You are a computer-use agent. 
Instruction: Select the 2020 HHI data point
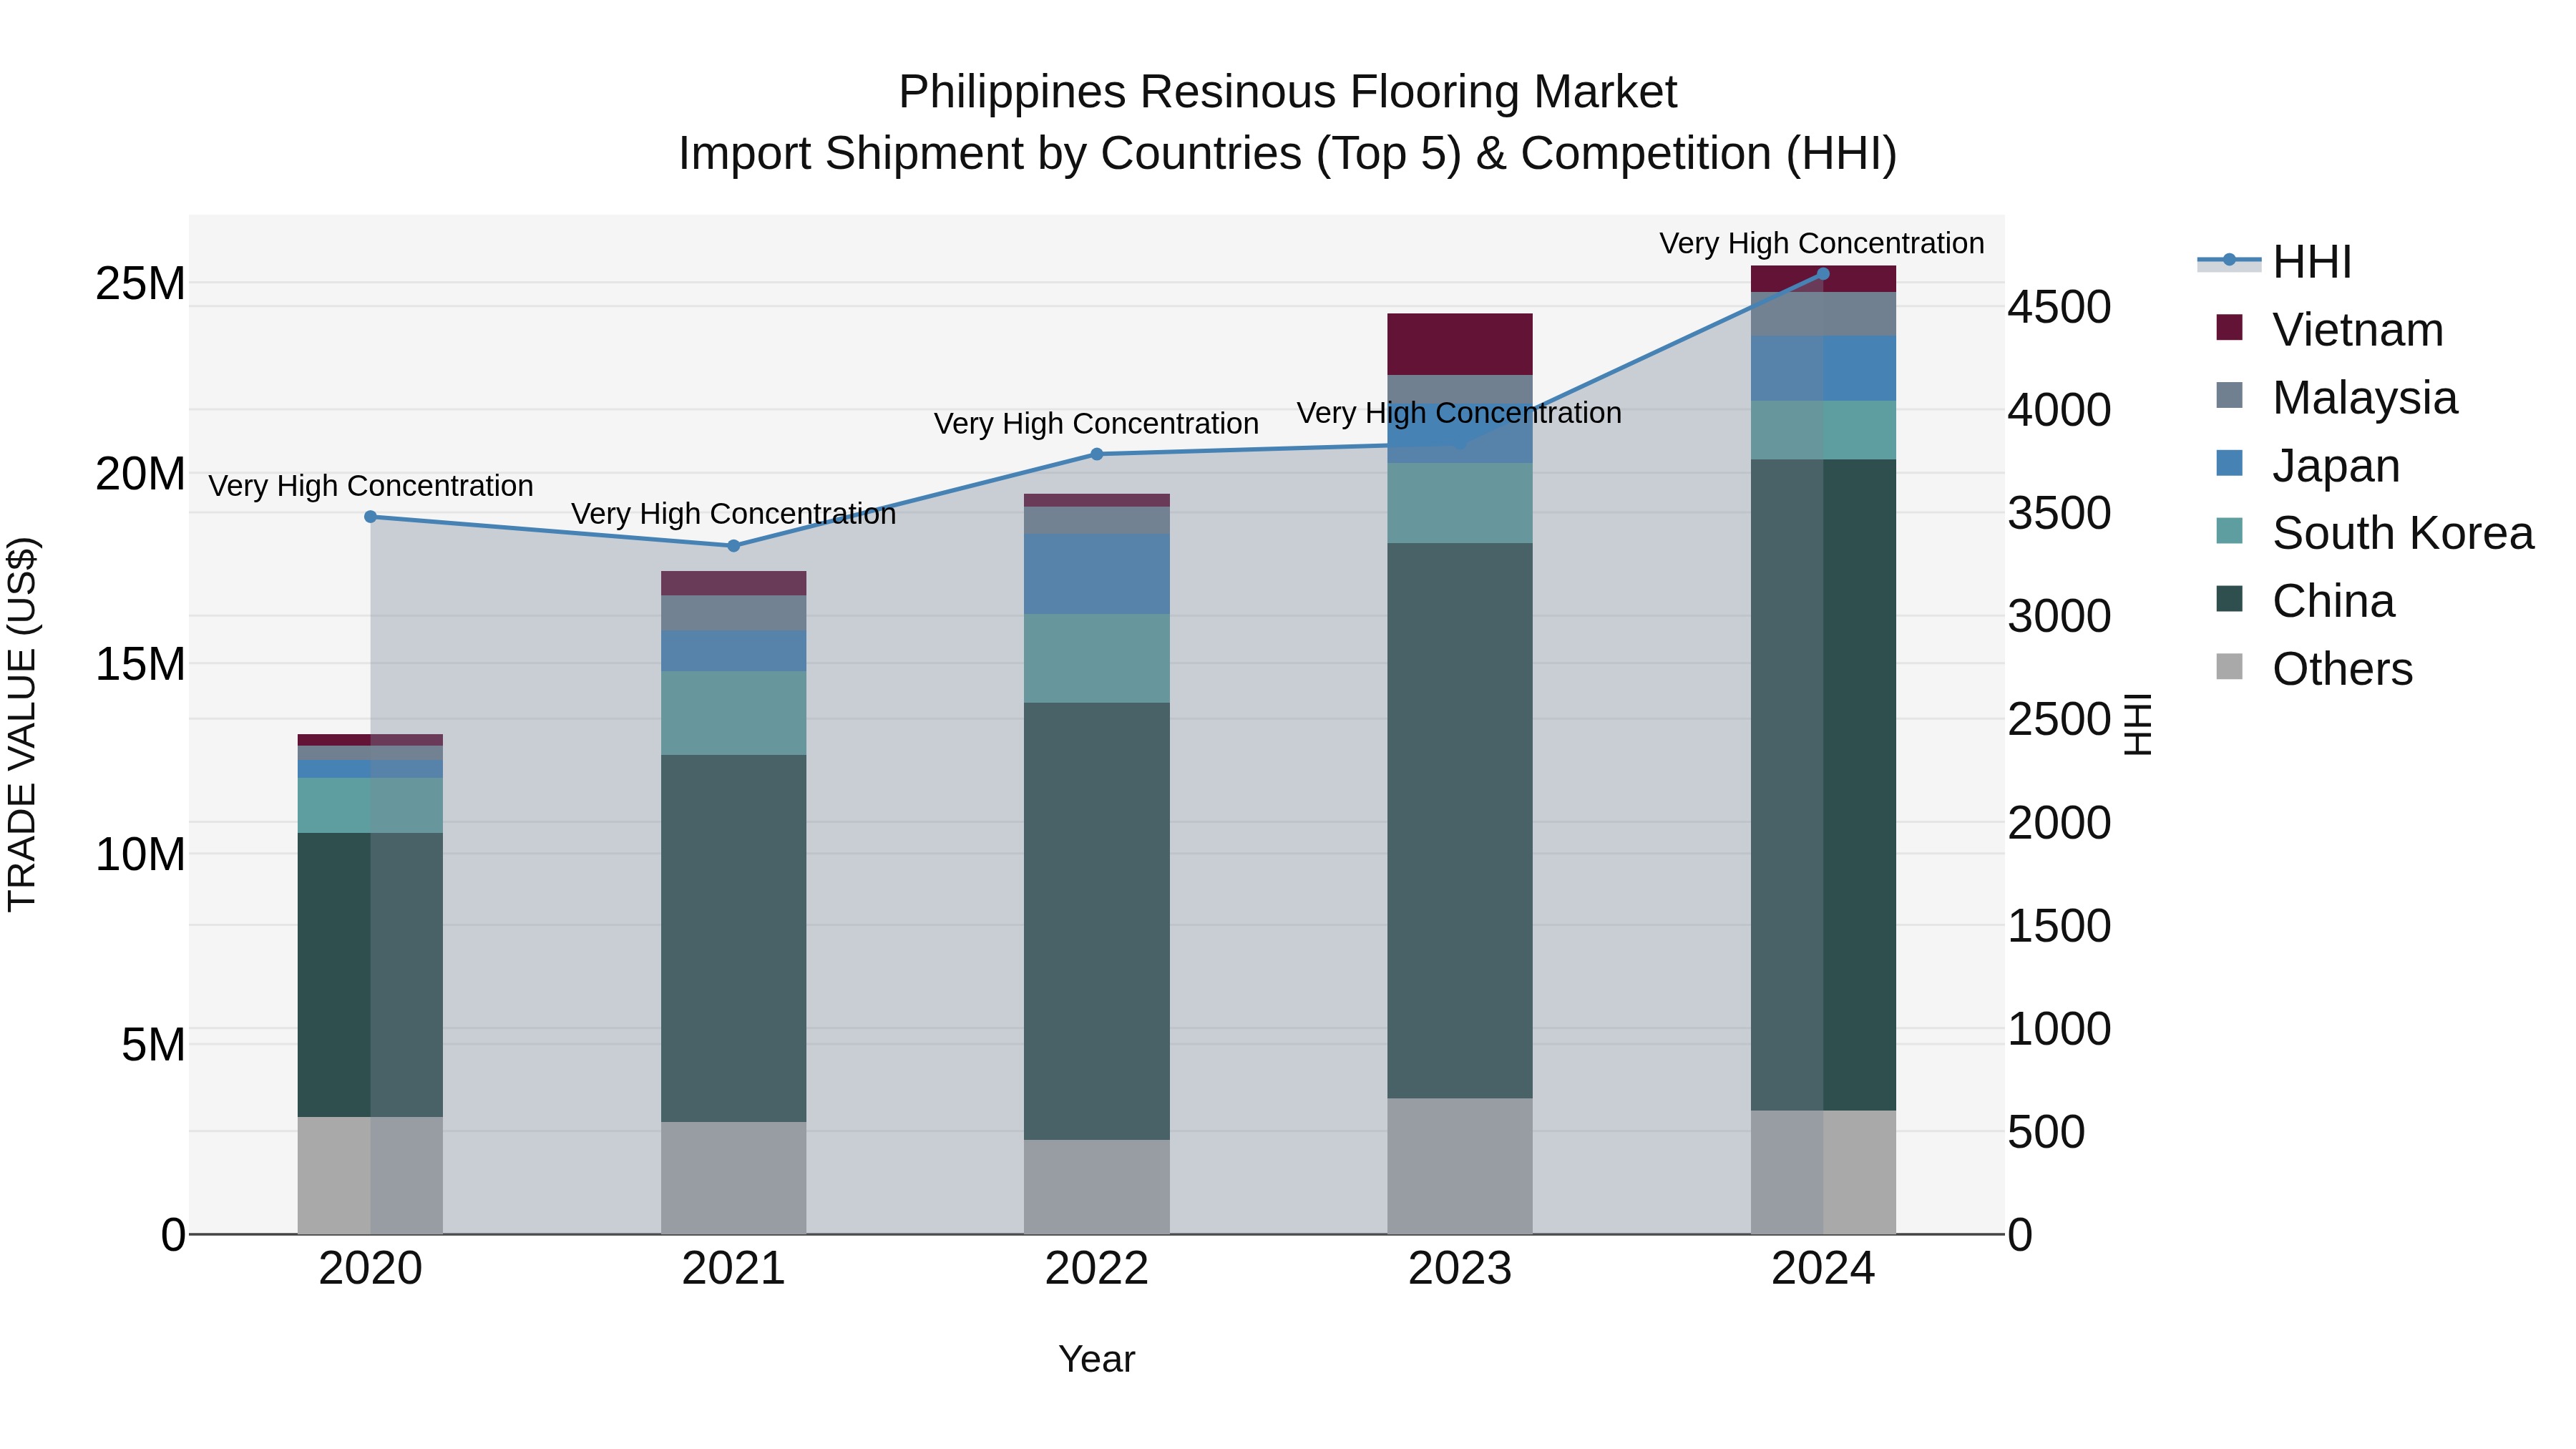tap(370, 517)
